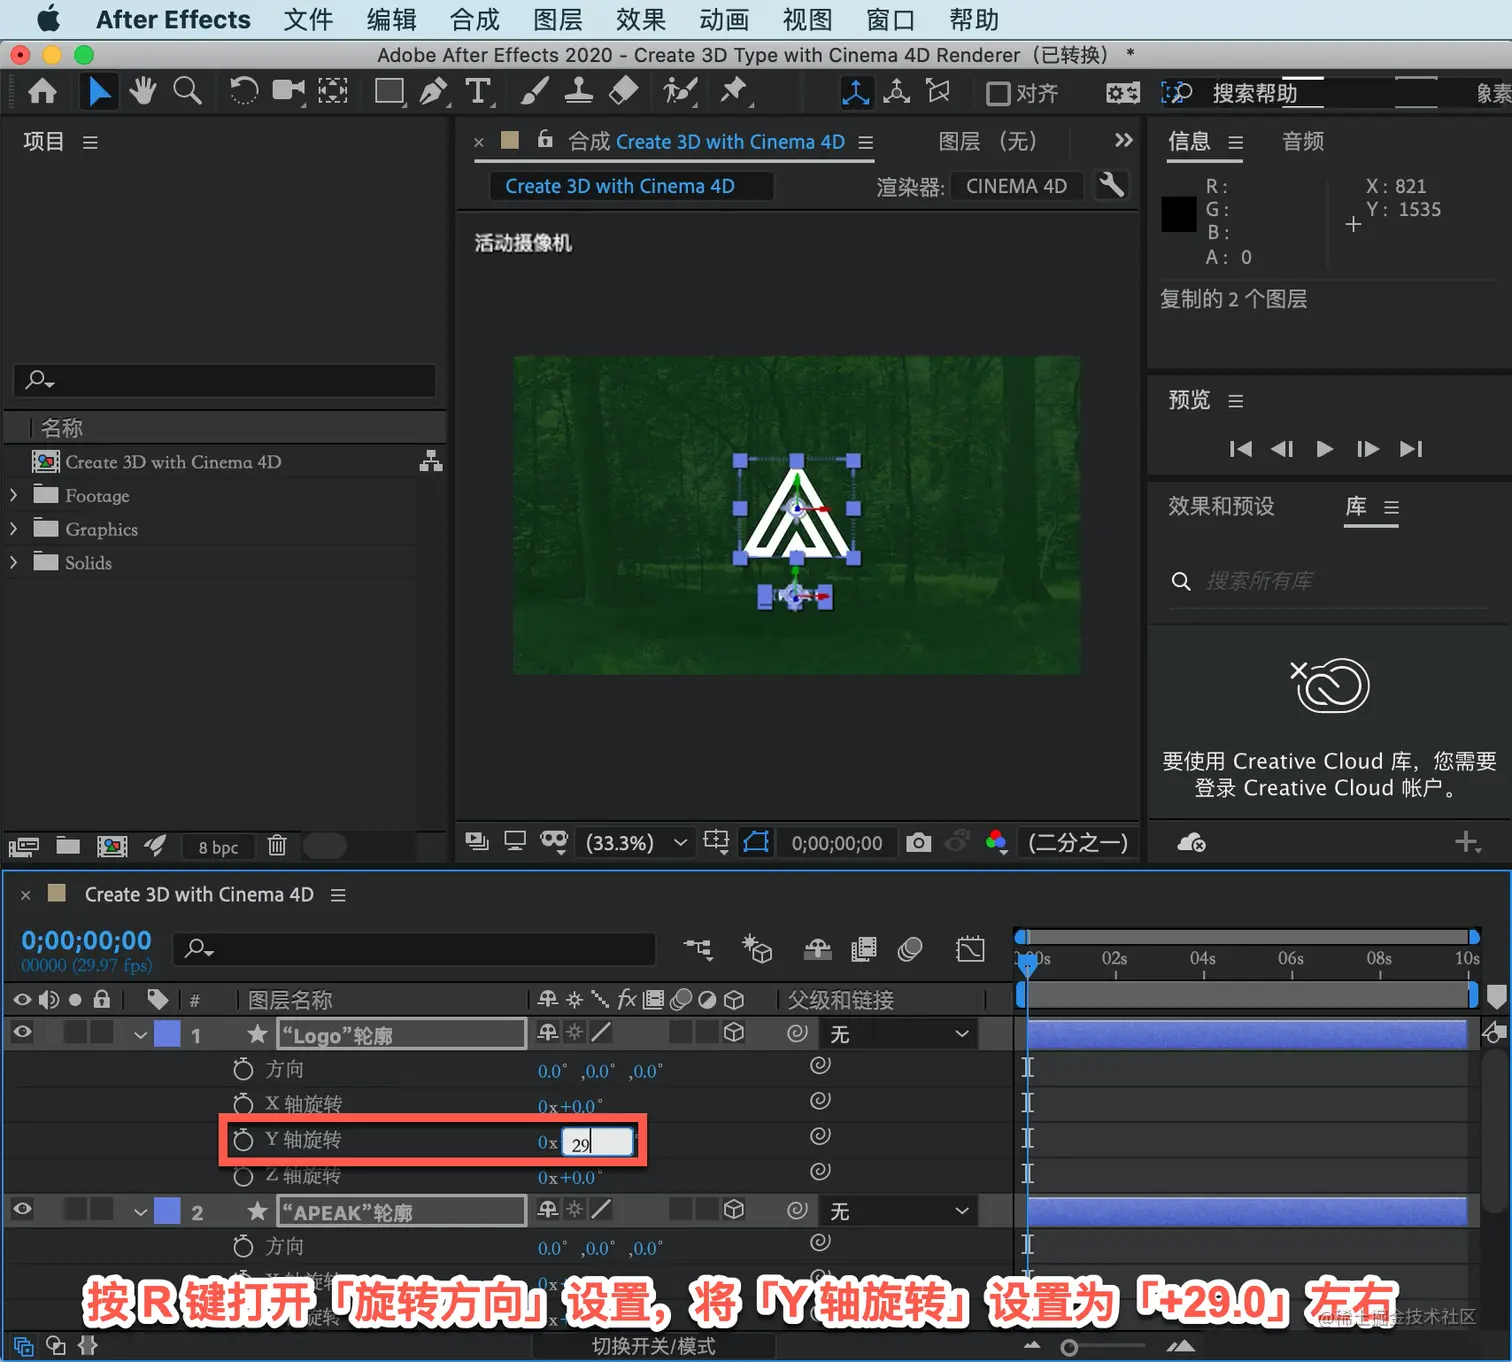Screen dimensions: 1512x1362
Task: Delete selected item with trash icon
Action: 277,846
